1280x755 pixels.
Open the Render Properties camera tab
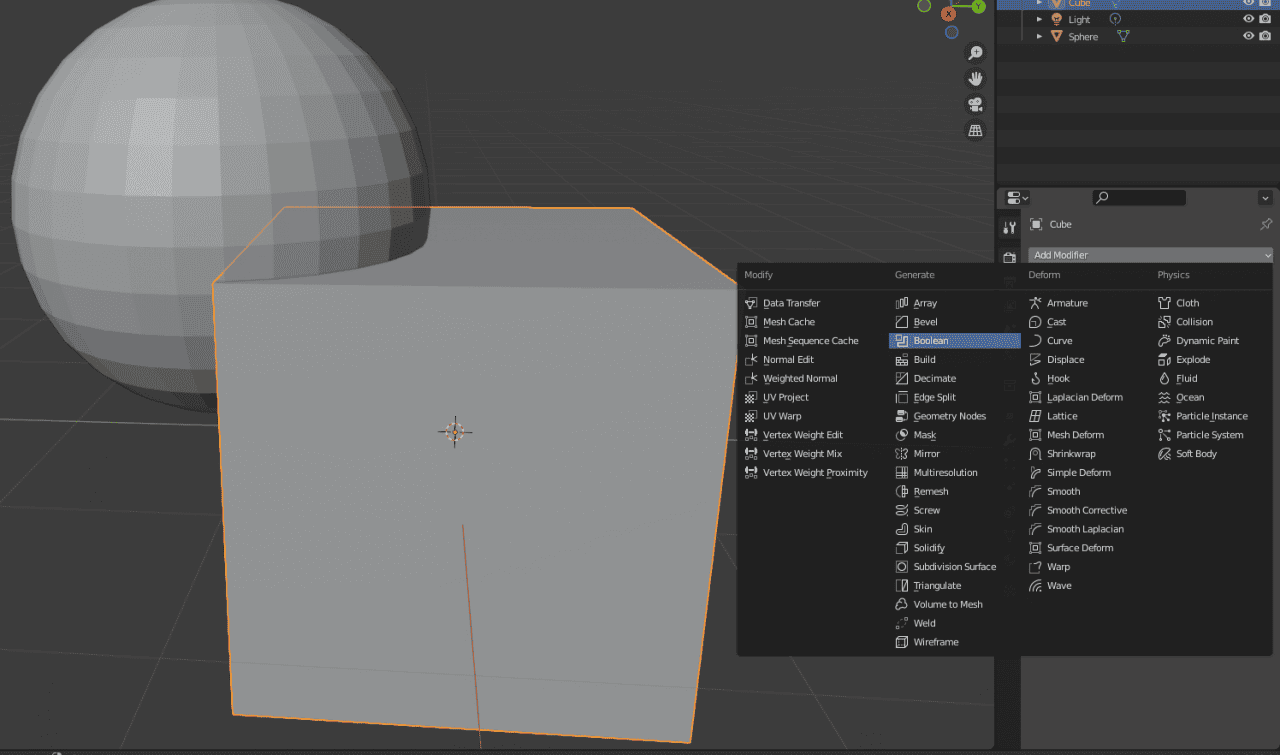pos(1008,256)
